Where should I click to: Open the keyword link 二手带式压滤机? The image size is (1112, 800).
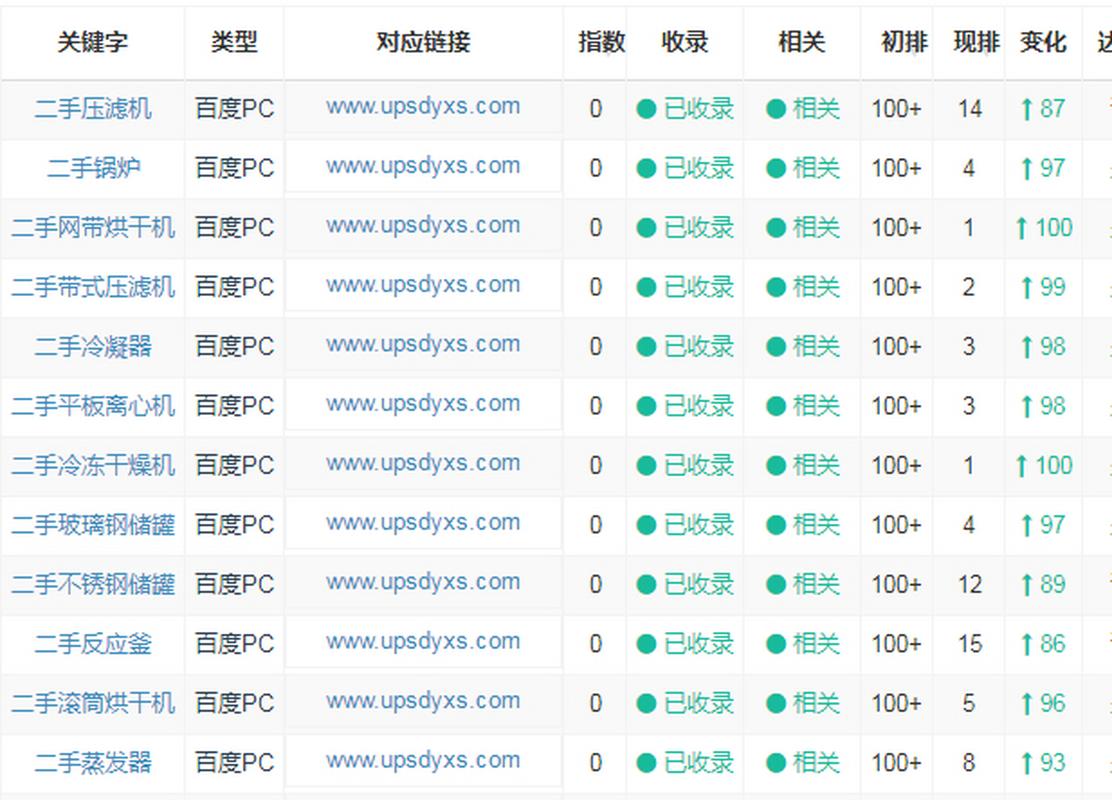point(93,287)
